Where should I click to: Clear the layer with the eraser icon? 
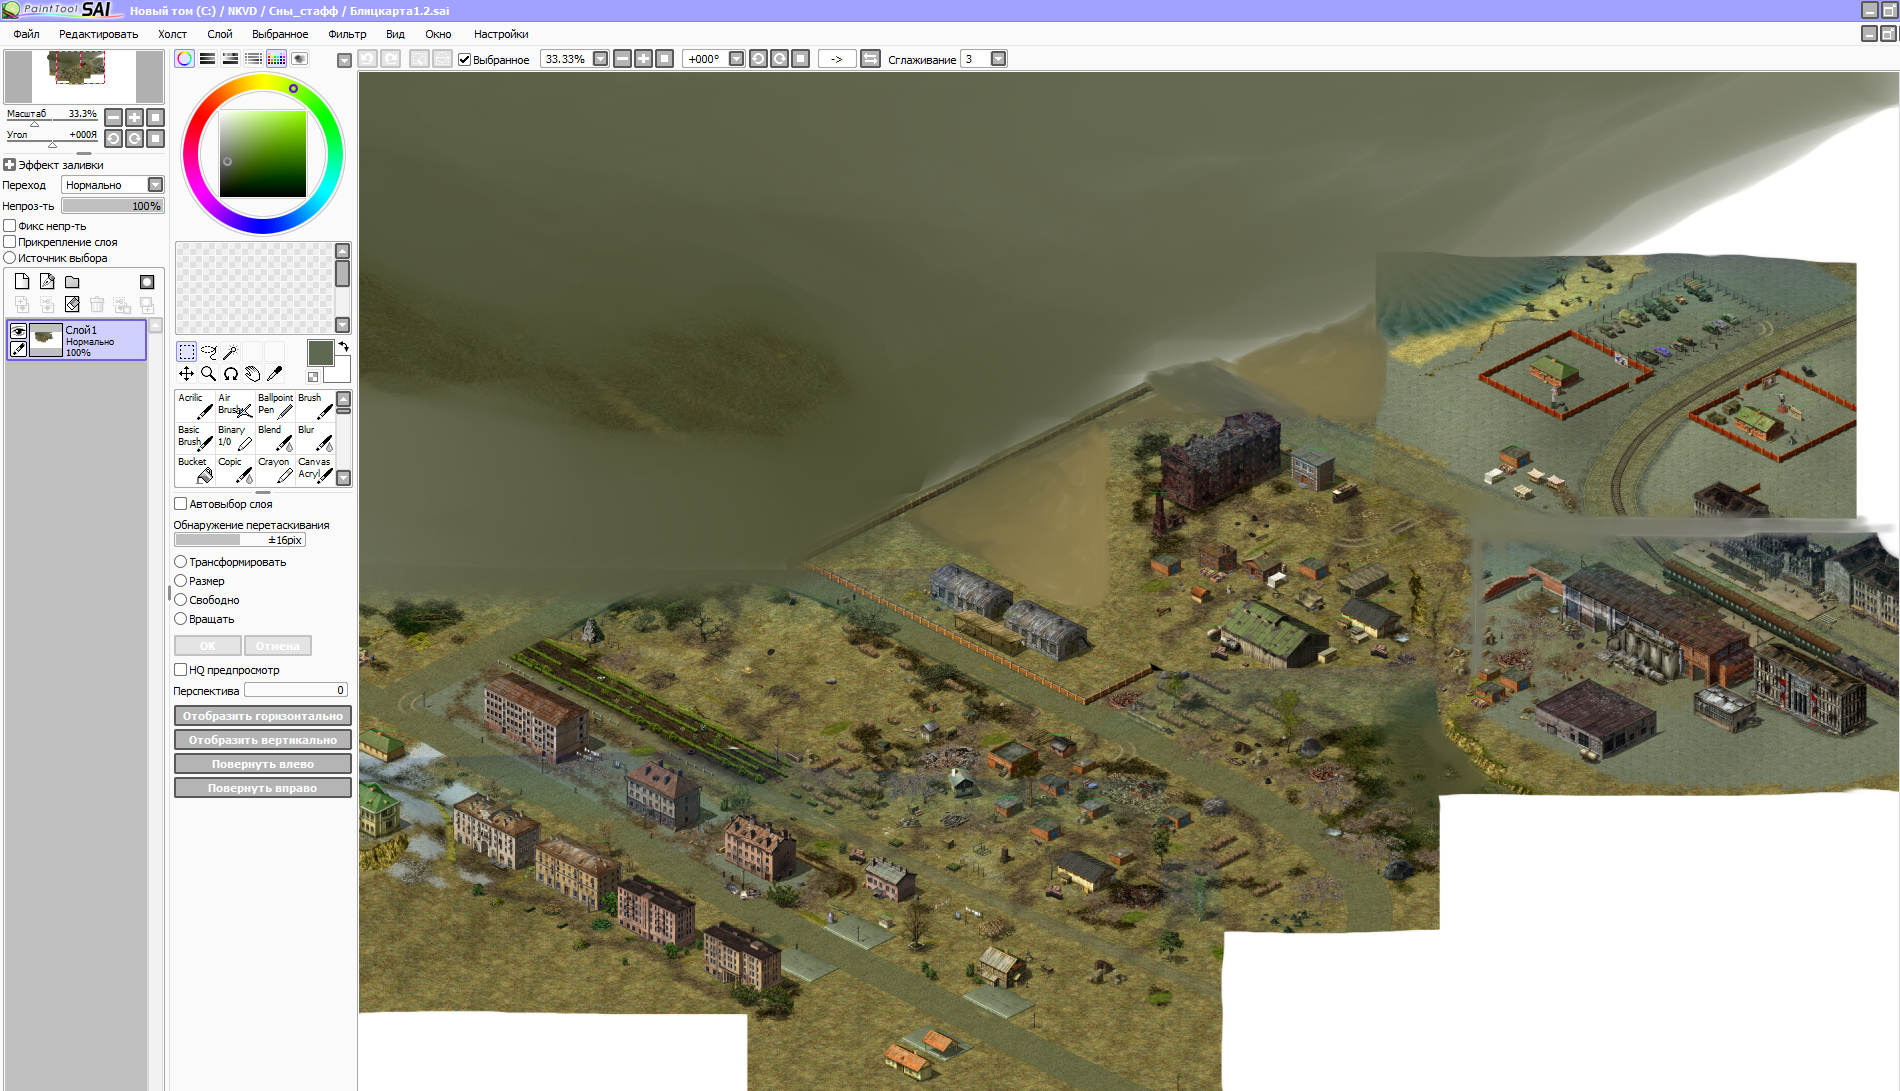tap(72, 304)
